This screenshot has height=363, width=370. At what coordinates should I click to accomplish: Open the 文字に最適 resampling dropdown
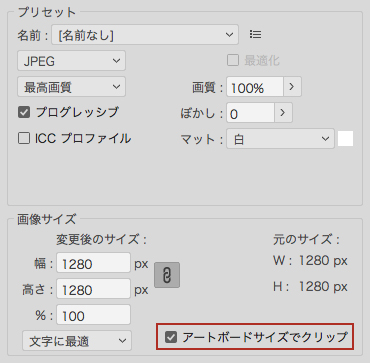click(77, 341)
